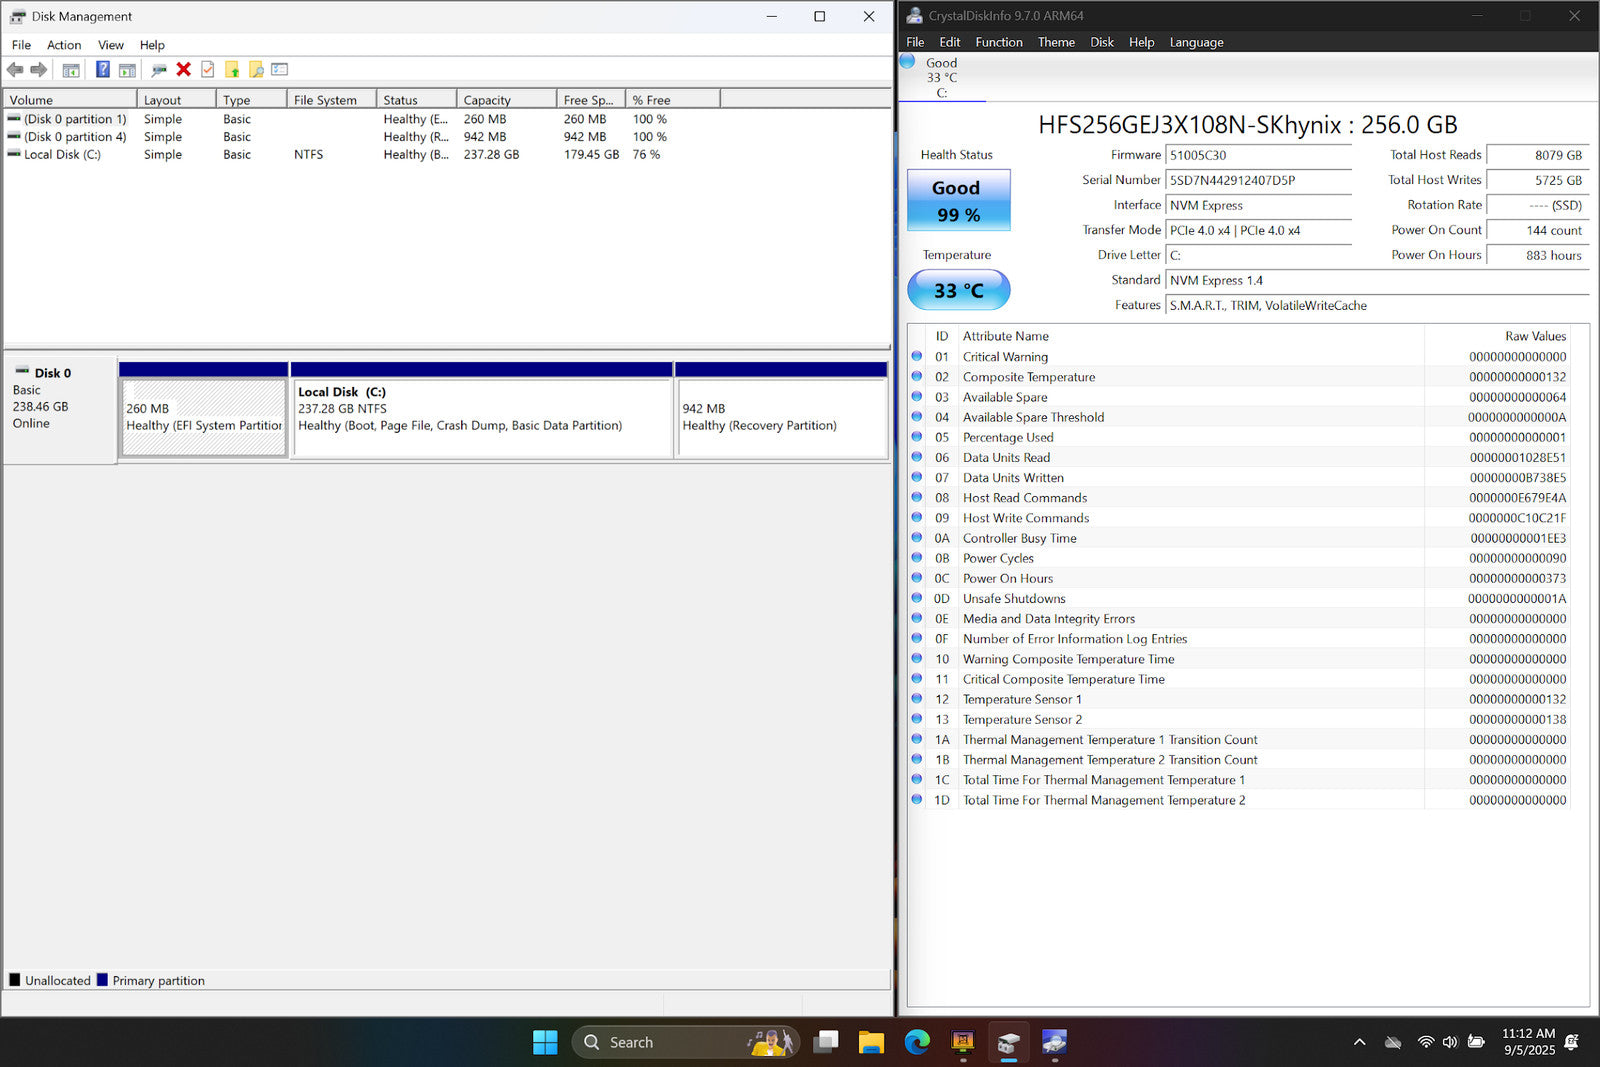Sort by the File System column header
The height and width of the screenshot is (1067, 1600).
coord(332,99)
